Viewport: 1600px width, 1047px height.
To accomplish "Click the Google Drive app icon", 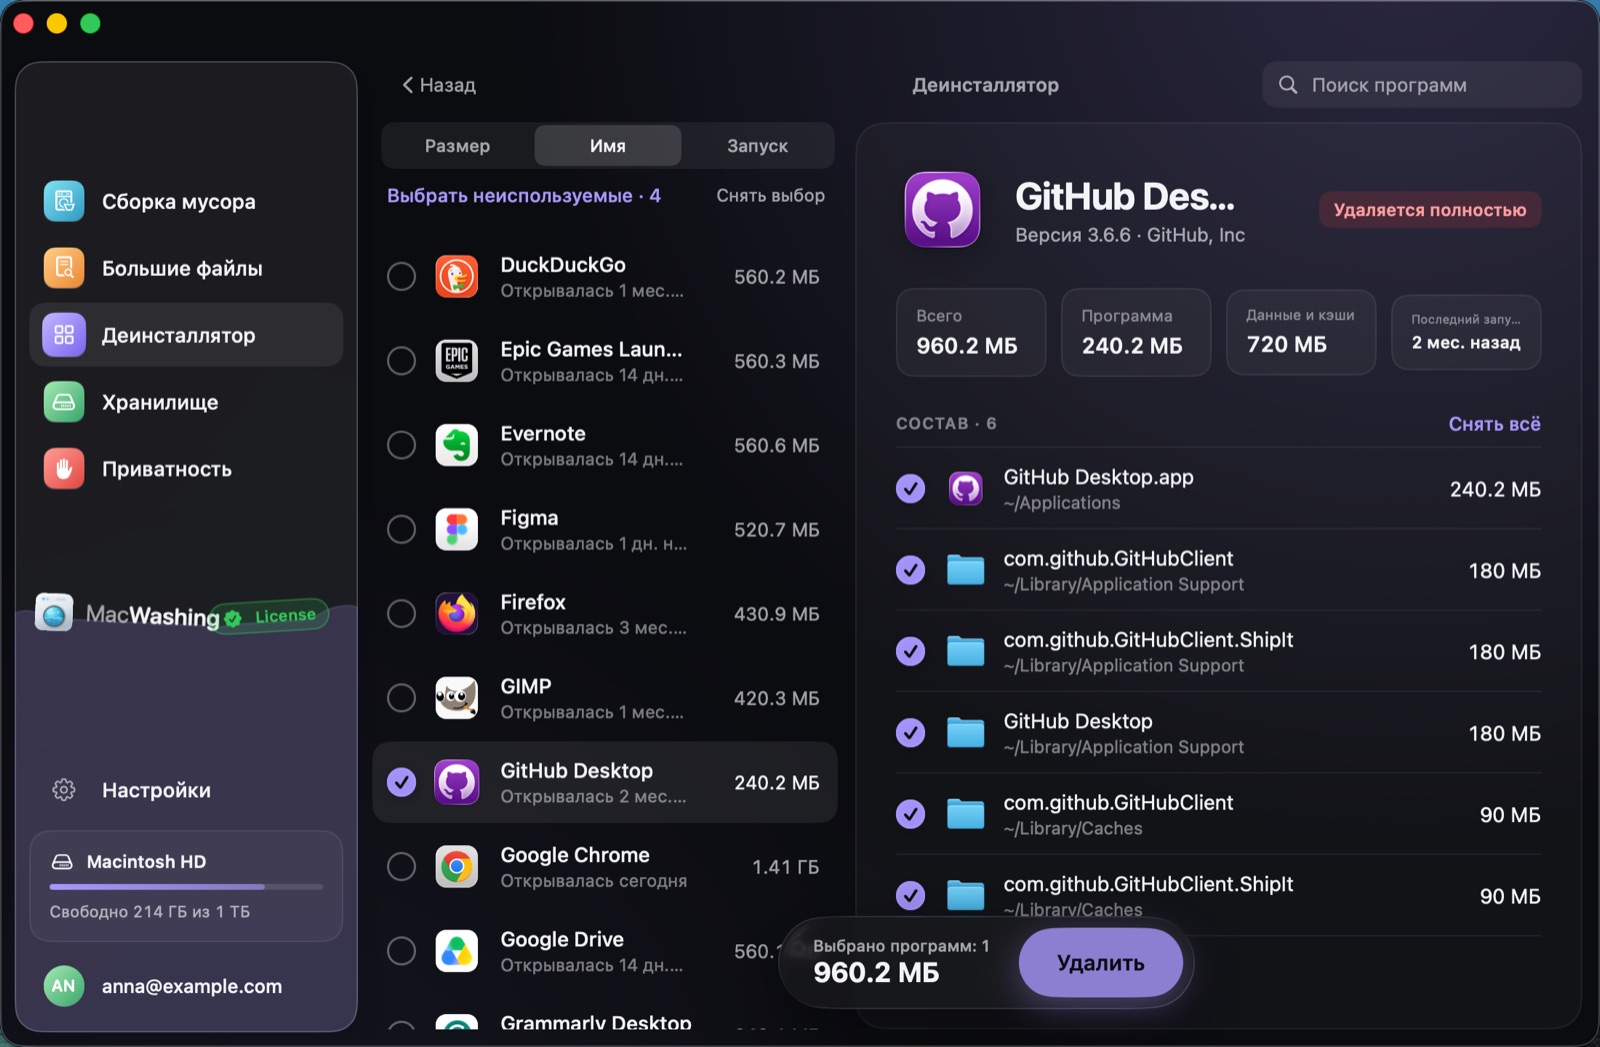I will click(x=457, y=951).
